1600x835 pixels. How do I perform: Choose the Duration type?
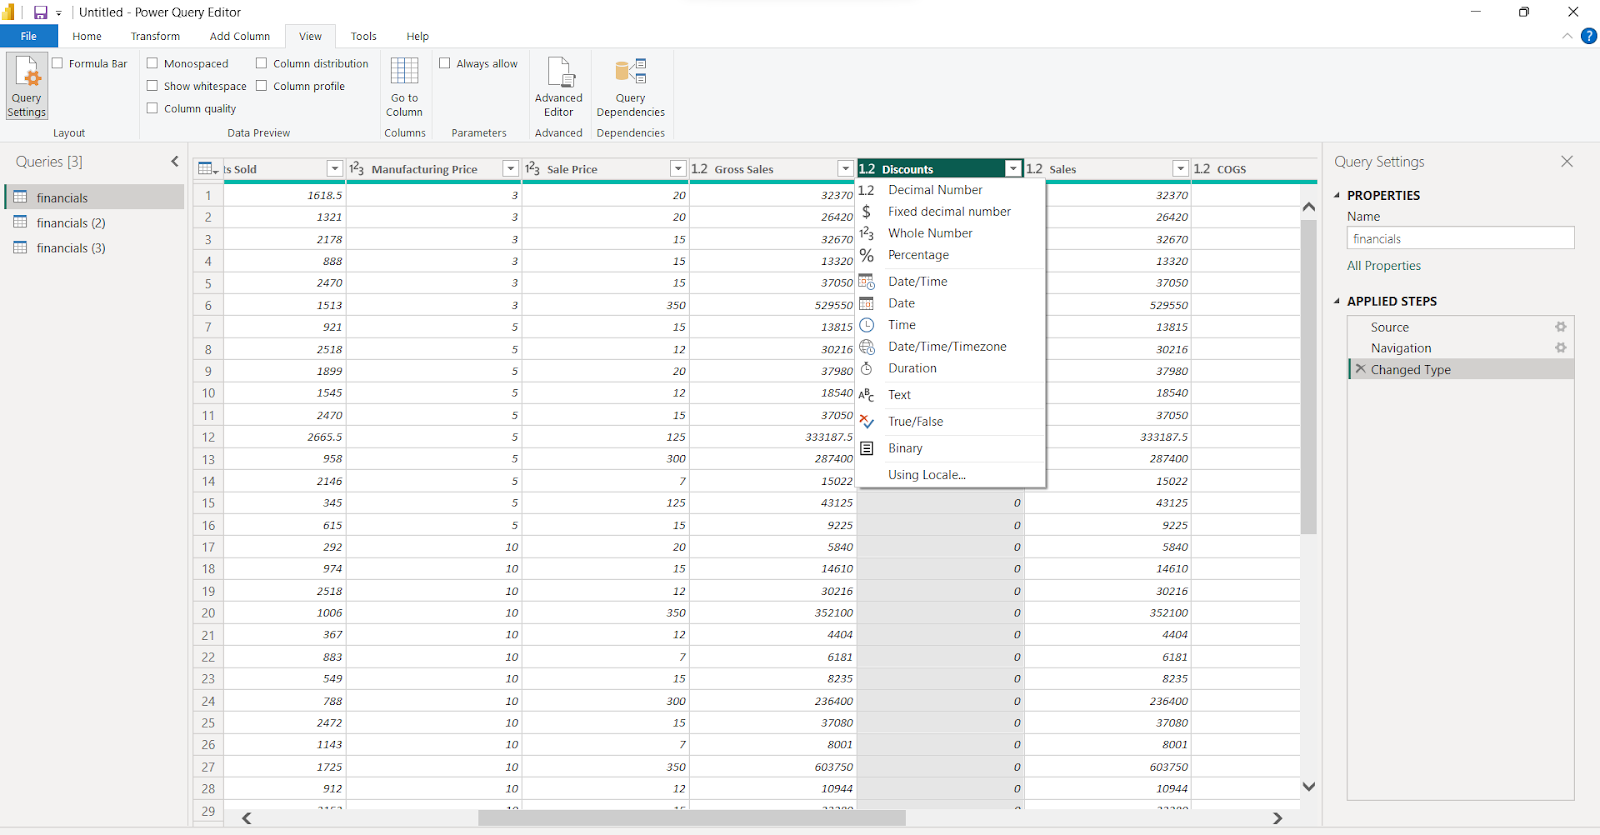tap(951, 368)
